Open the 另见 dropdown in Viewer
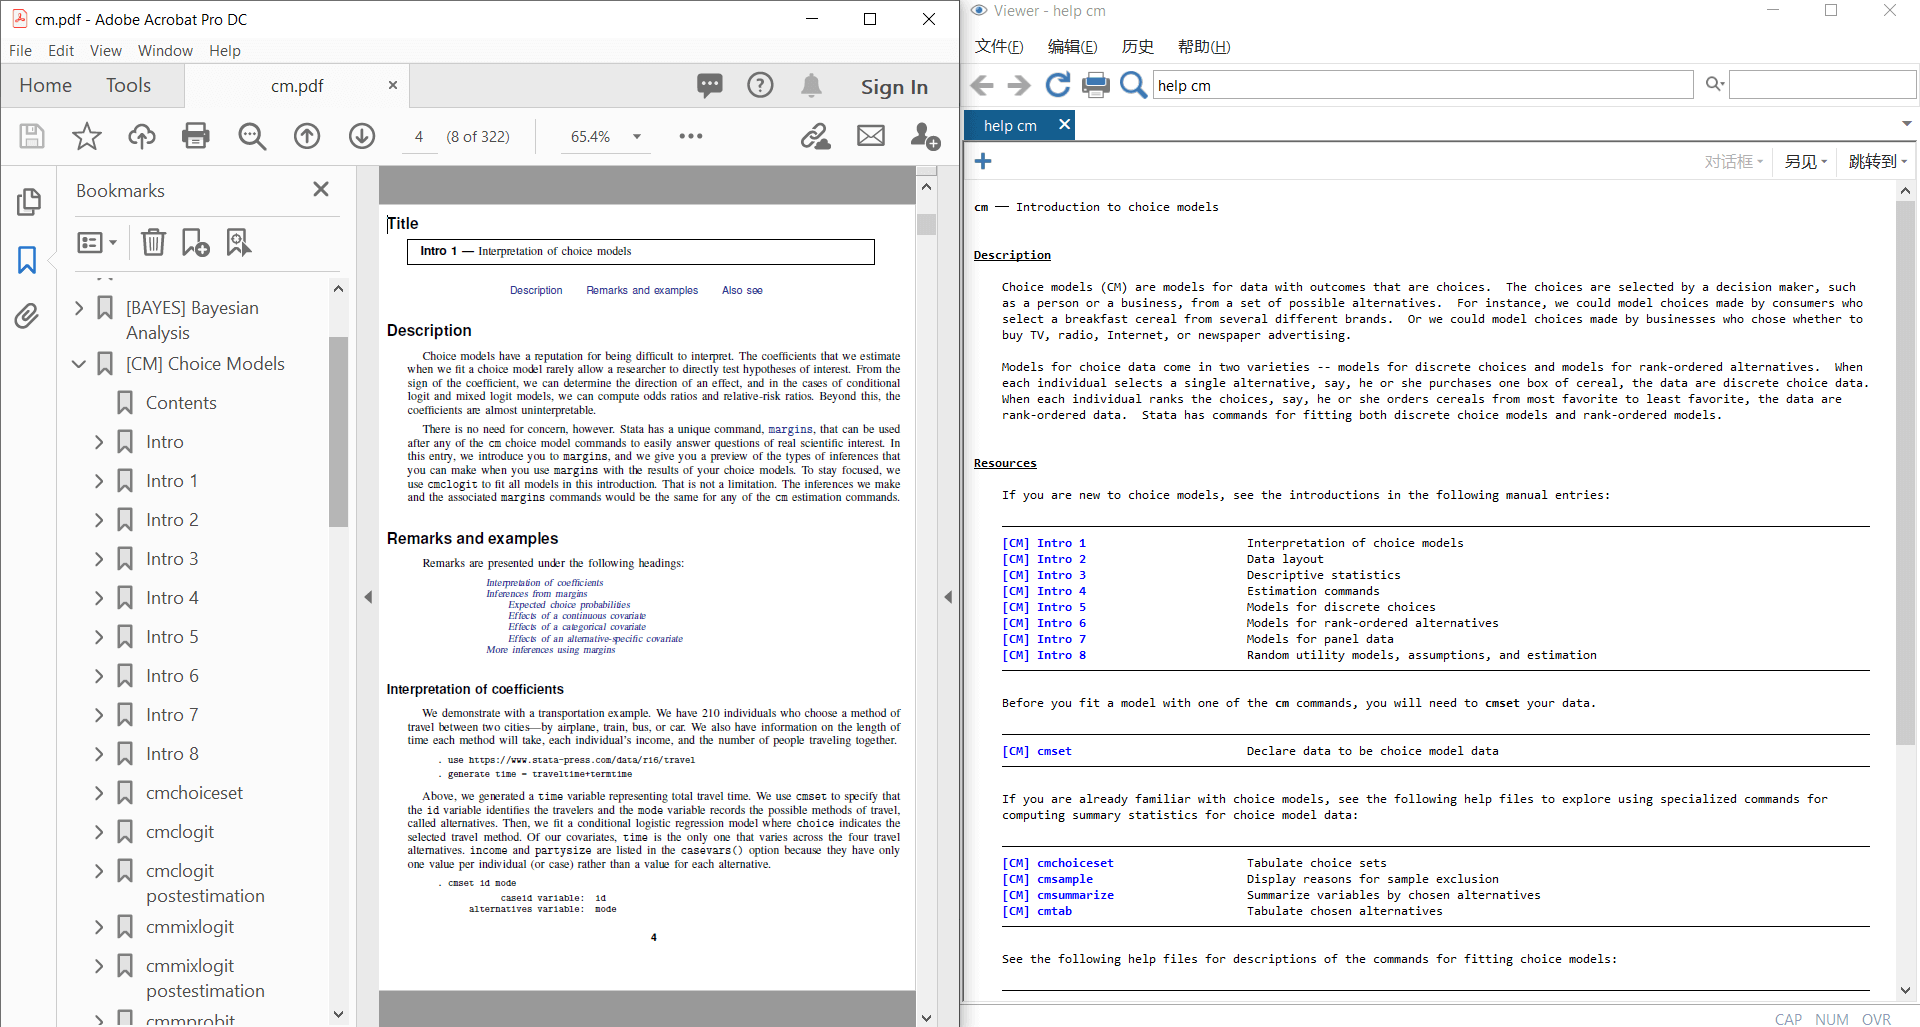 coord(1806,161)
